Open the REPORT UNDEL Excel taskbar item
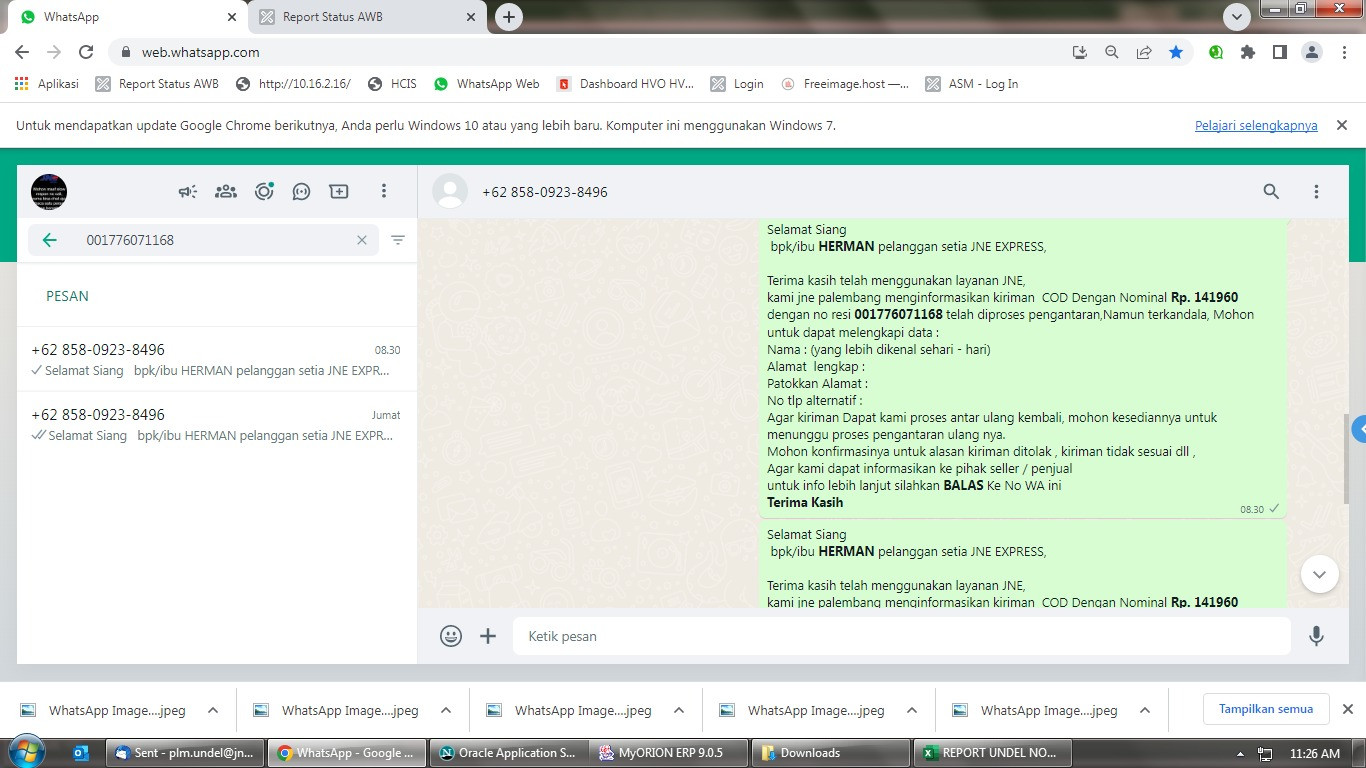Screen dimensions: 1366x768 992,753
